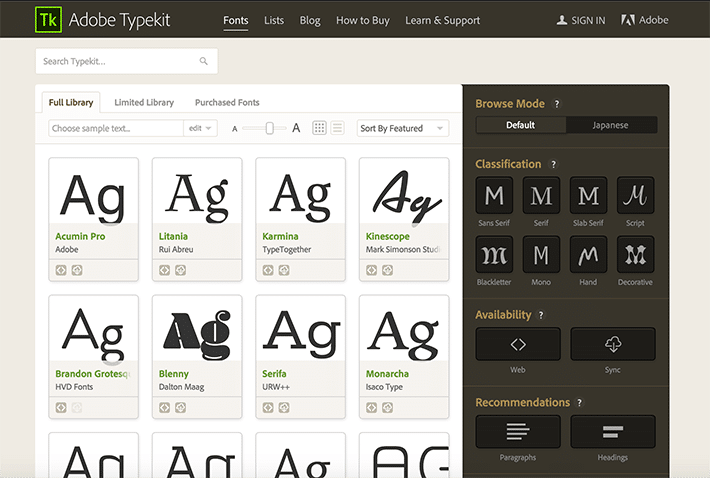Click sync icon on Karmina card
This screenshot has width=710, height=478.
pyautogui.click(x=284, y=270)
